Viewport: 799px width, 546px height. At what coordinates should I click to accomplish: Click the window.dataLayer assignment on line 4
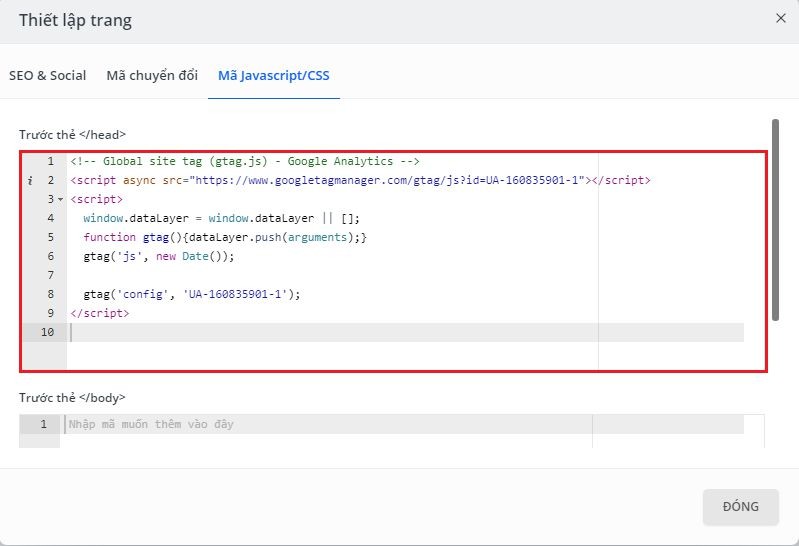[222, 218]
